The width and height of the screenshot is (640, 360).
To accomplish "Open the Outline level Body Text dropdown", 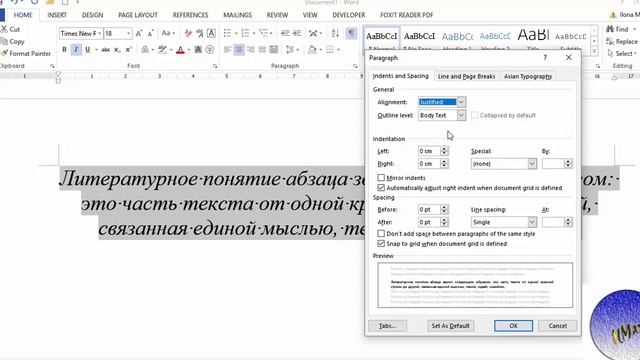I will click(461, 116).
